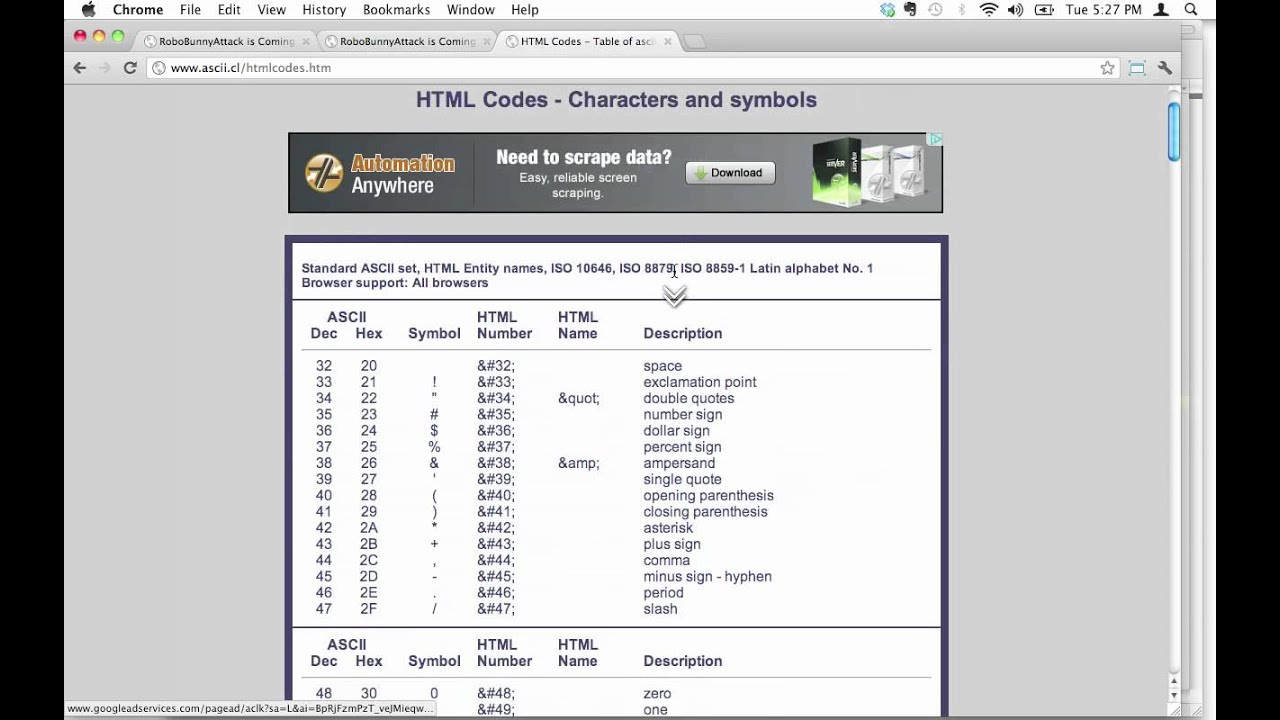
Task: Open the View menu
Action: tap(271, 10)
